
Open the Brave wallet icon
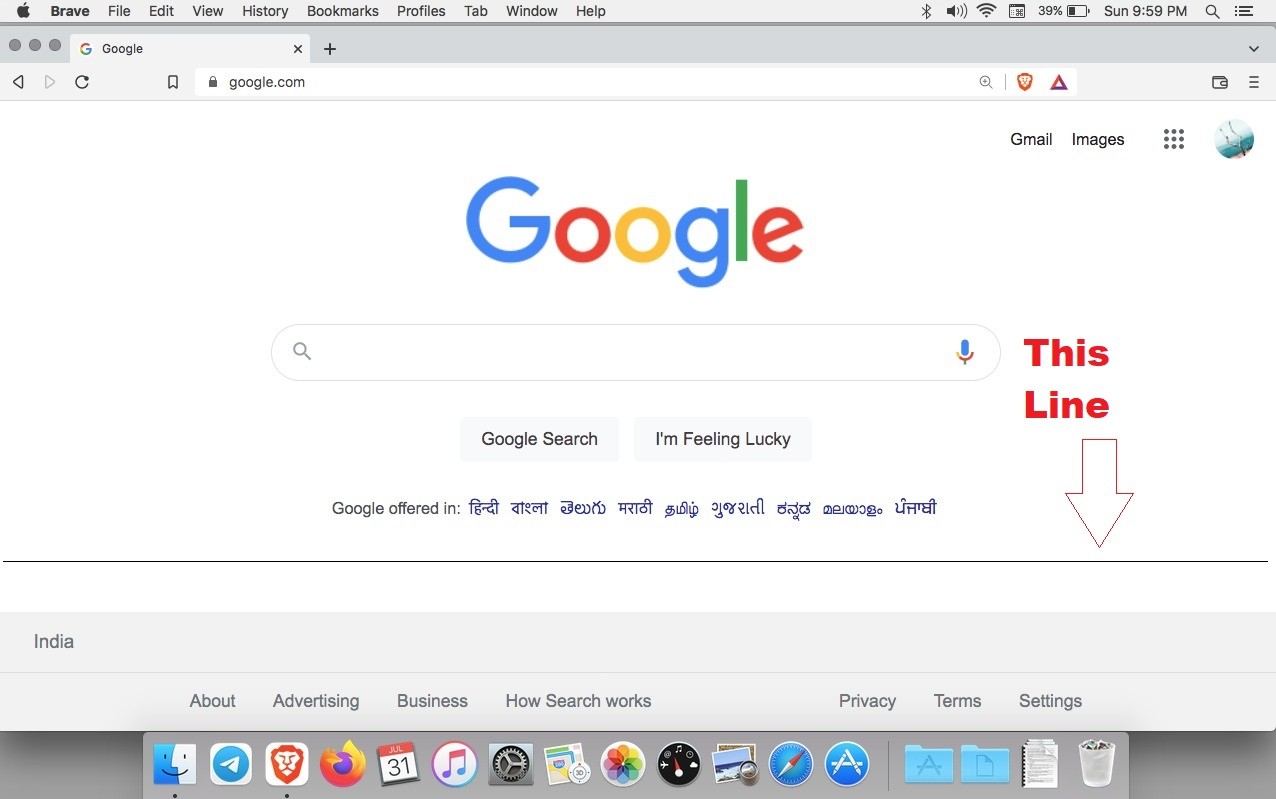coord(1220,82)
